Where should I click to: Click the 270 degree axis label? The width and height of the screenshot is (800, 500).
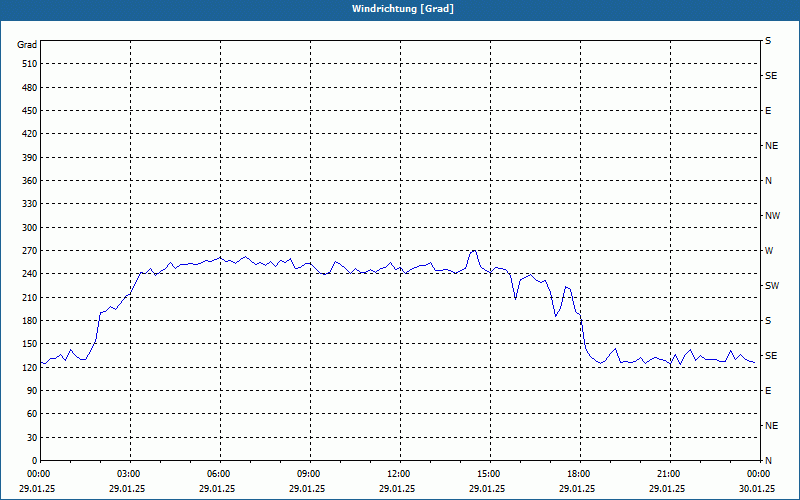click(30, 251)
